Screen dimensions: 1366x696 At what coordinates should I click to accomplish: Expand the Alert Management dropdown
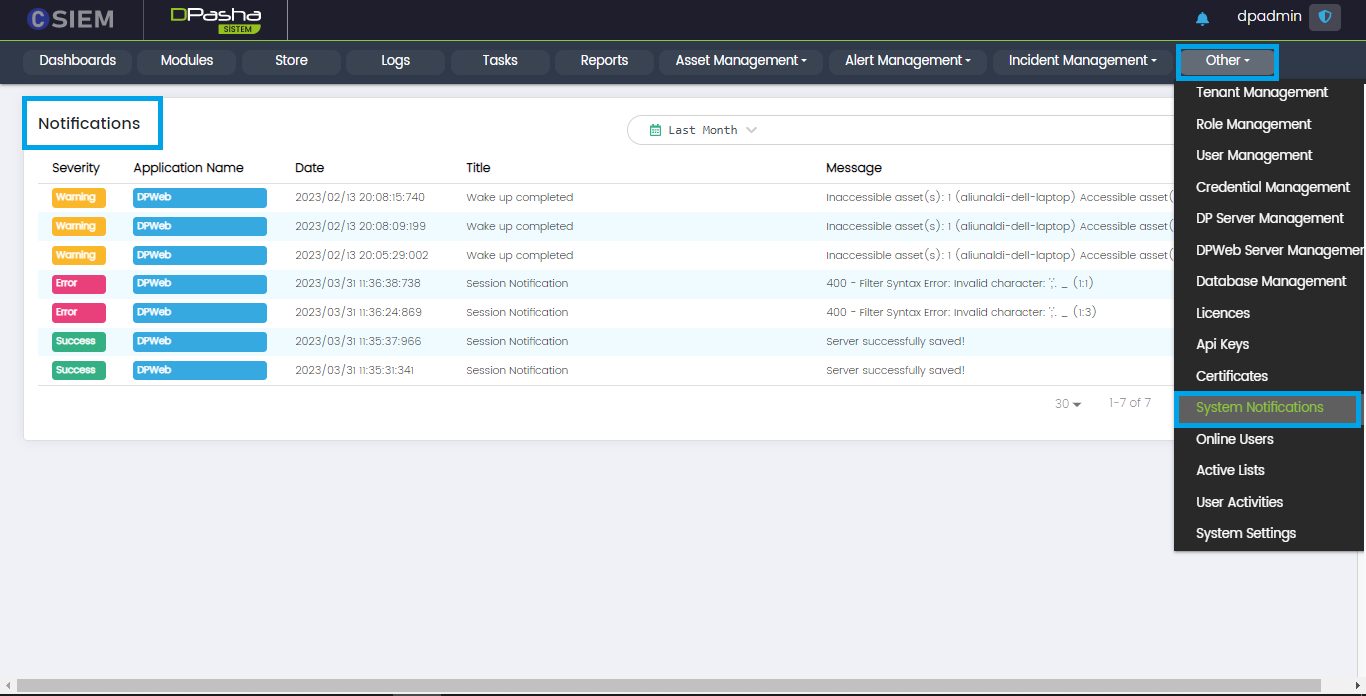[x=907, y=61]
